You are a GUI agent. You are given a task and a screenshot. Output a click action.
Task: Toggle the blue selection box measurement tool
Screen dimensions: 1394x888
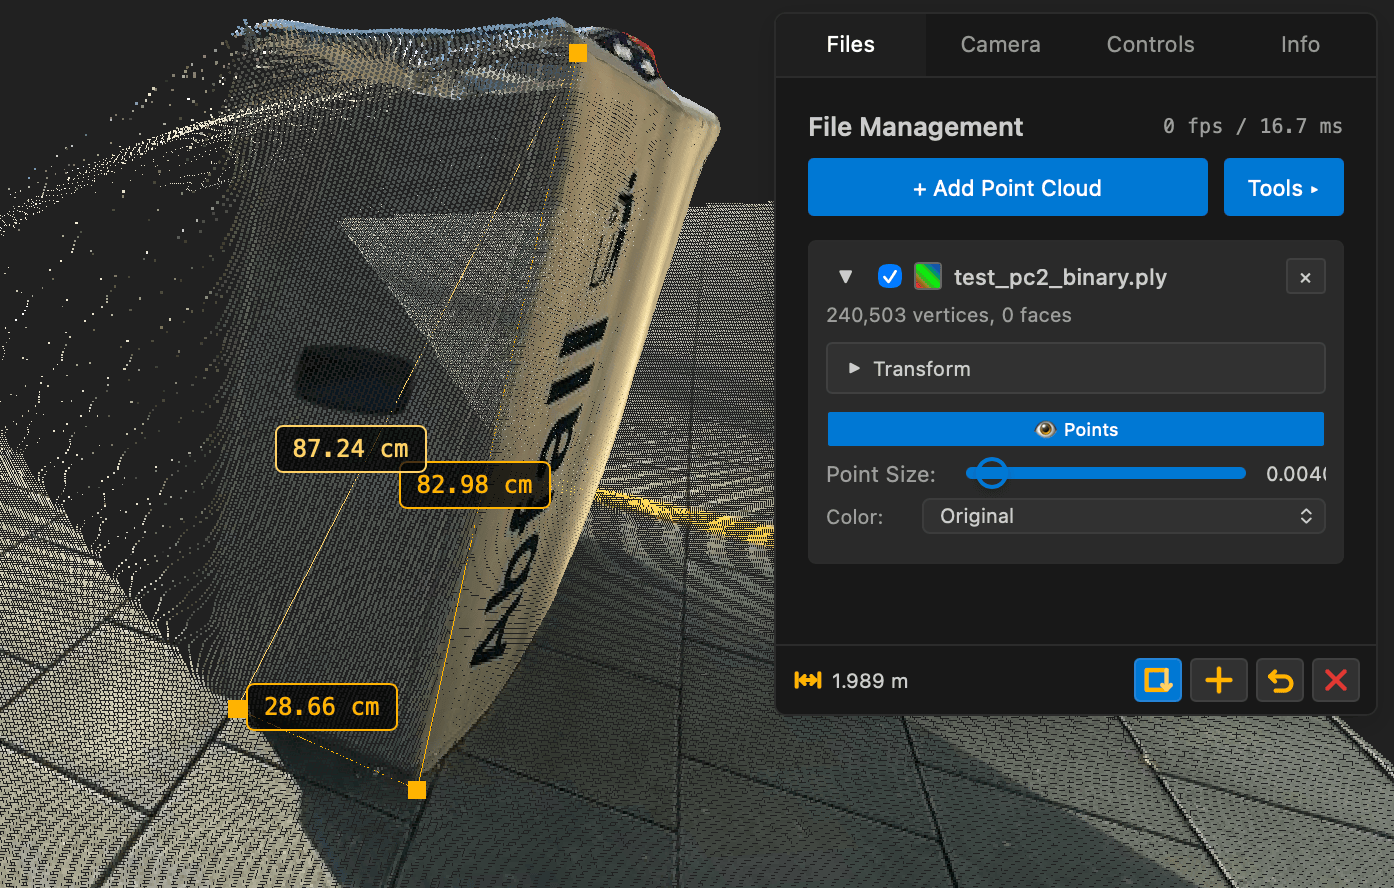point(1158,681)
